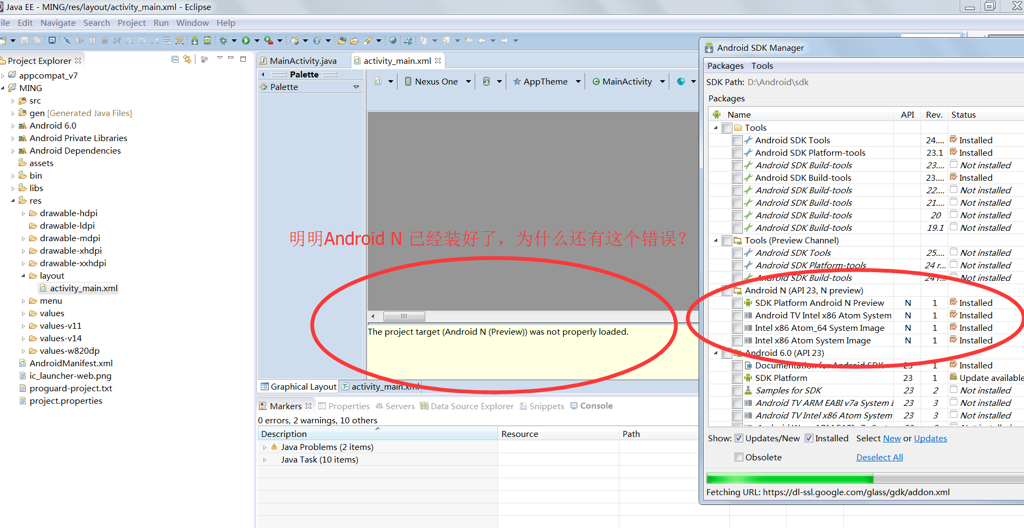Viewport: 1024px width, 528px height.
Task: Open the Project Explorer view menu triangle
Action: 219,59
